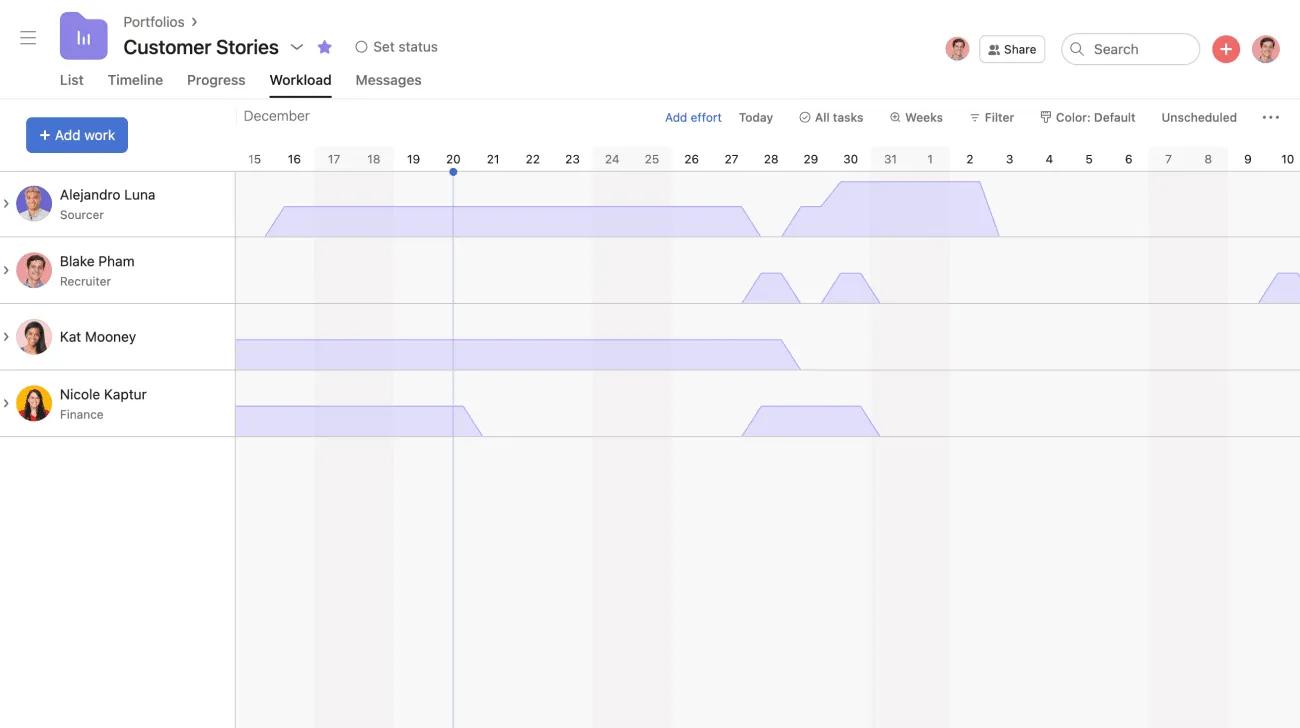Viewport: 1300px width, 728px height.
Task: Expand Kat Mooney's workload row
Action: coord(6,337)
